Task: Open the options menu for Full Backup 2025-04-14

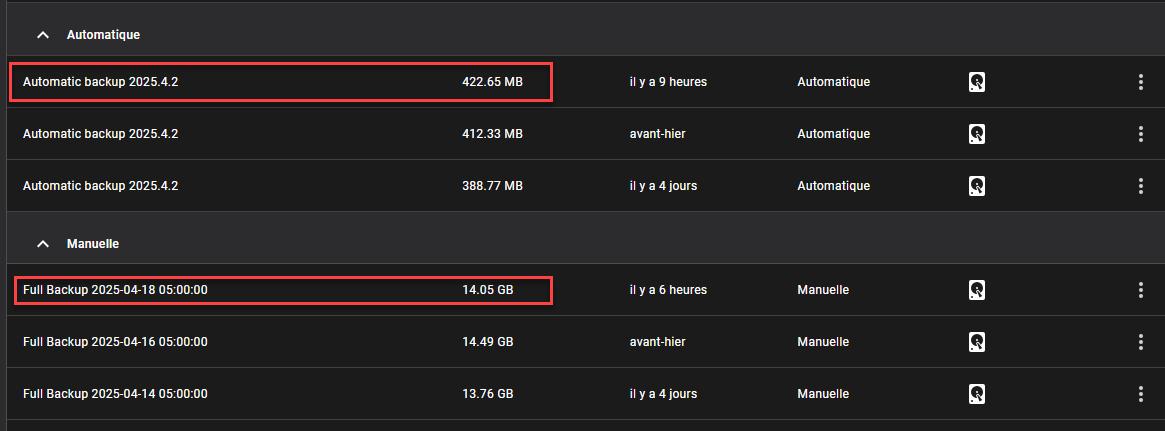Action: (1140, 394)
